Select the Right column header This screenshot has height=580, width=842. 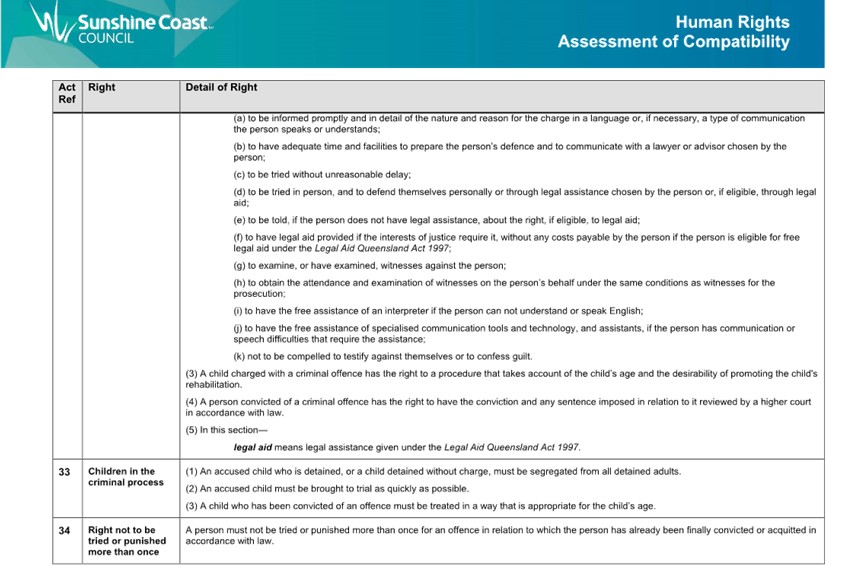click(102, 88)
